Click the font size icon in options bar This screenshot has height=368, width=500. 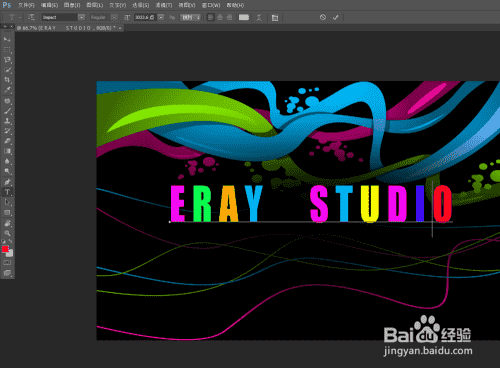point(127,17)
